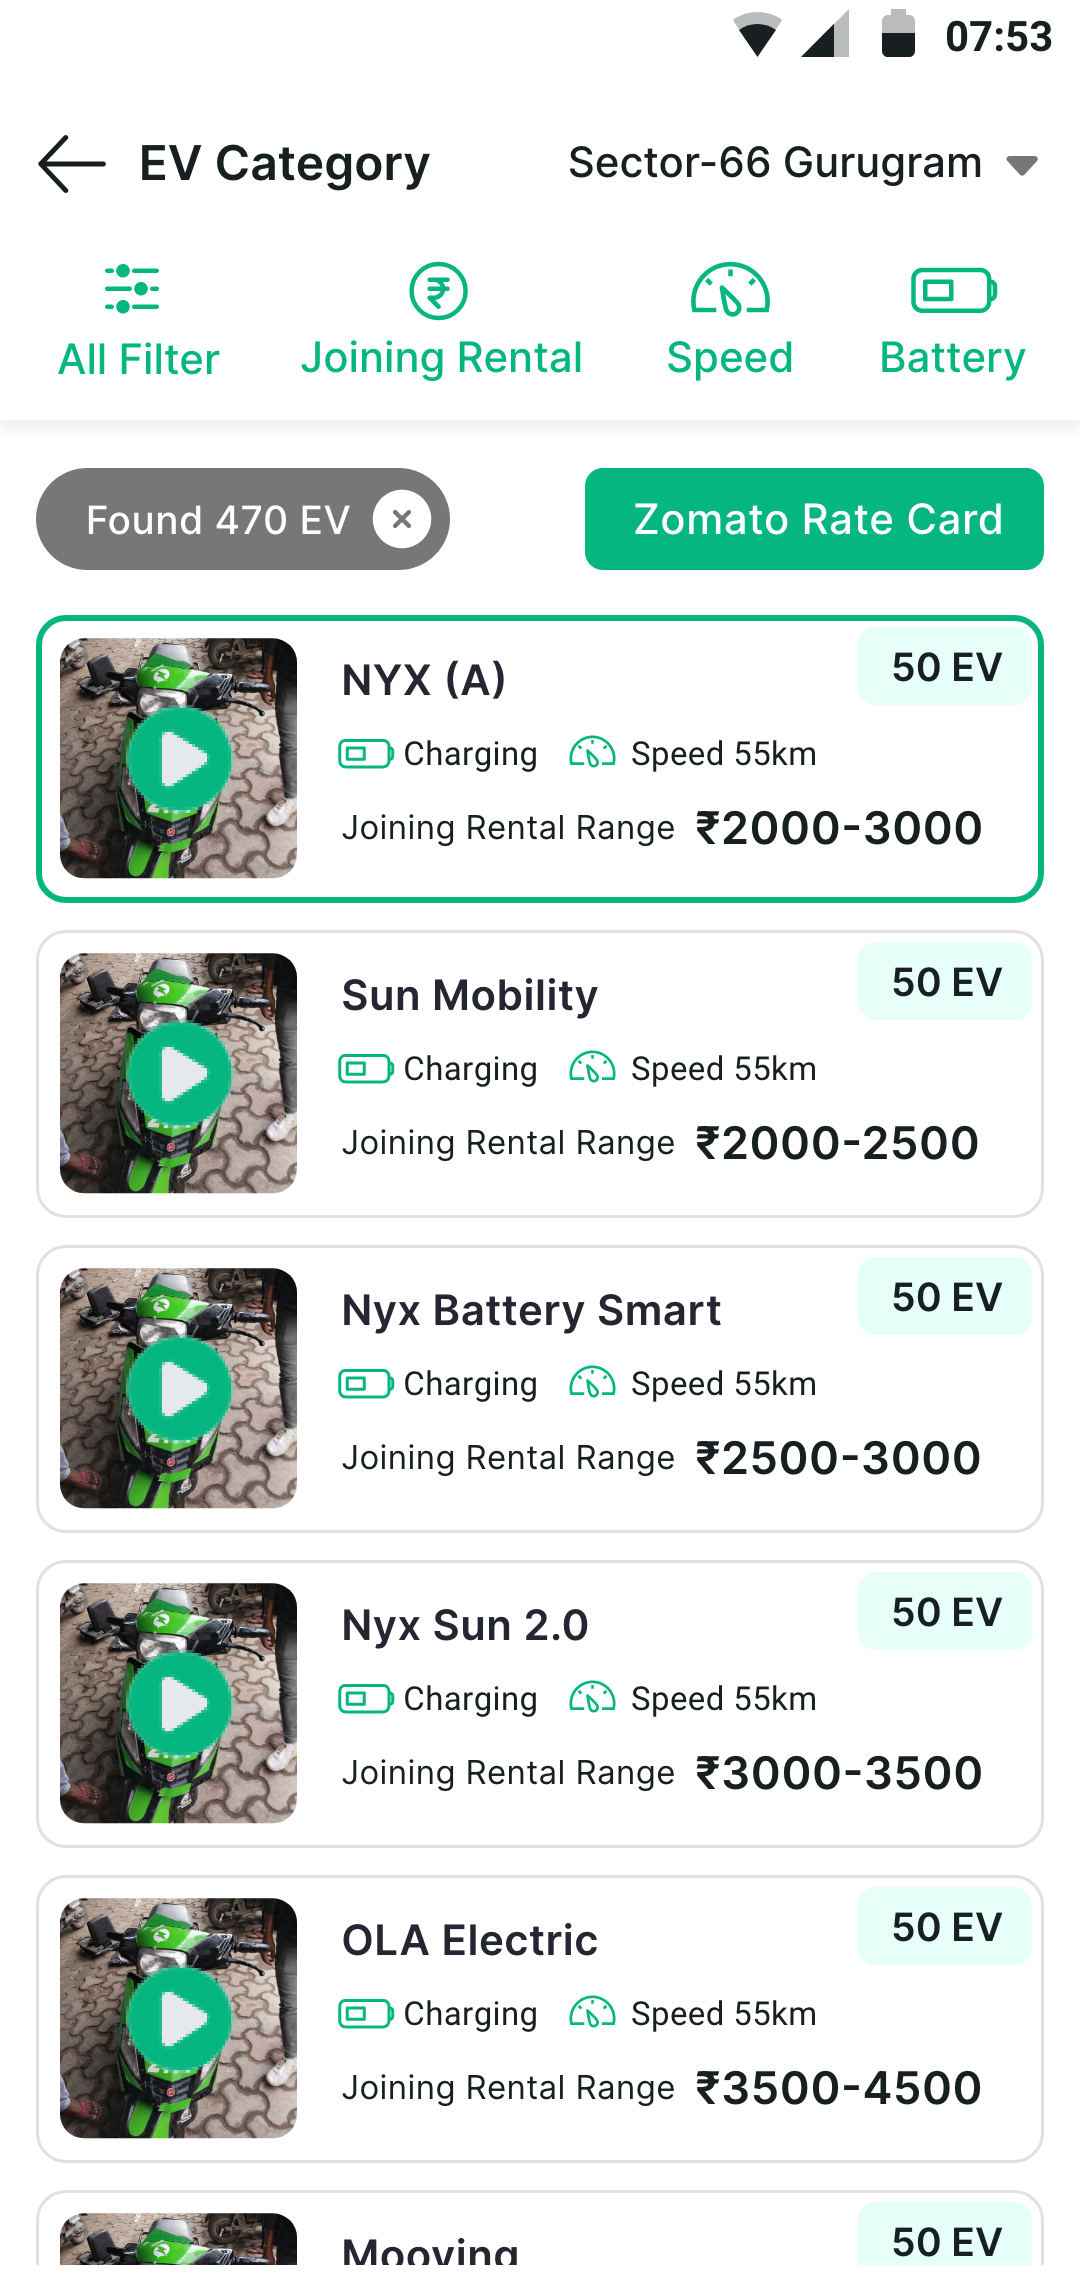Open the Speed filter tab
Viewport: 1080px width, 2280px height.
730,358
